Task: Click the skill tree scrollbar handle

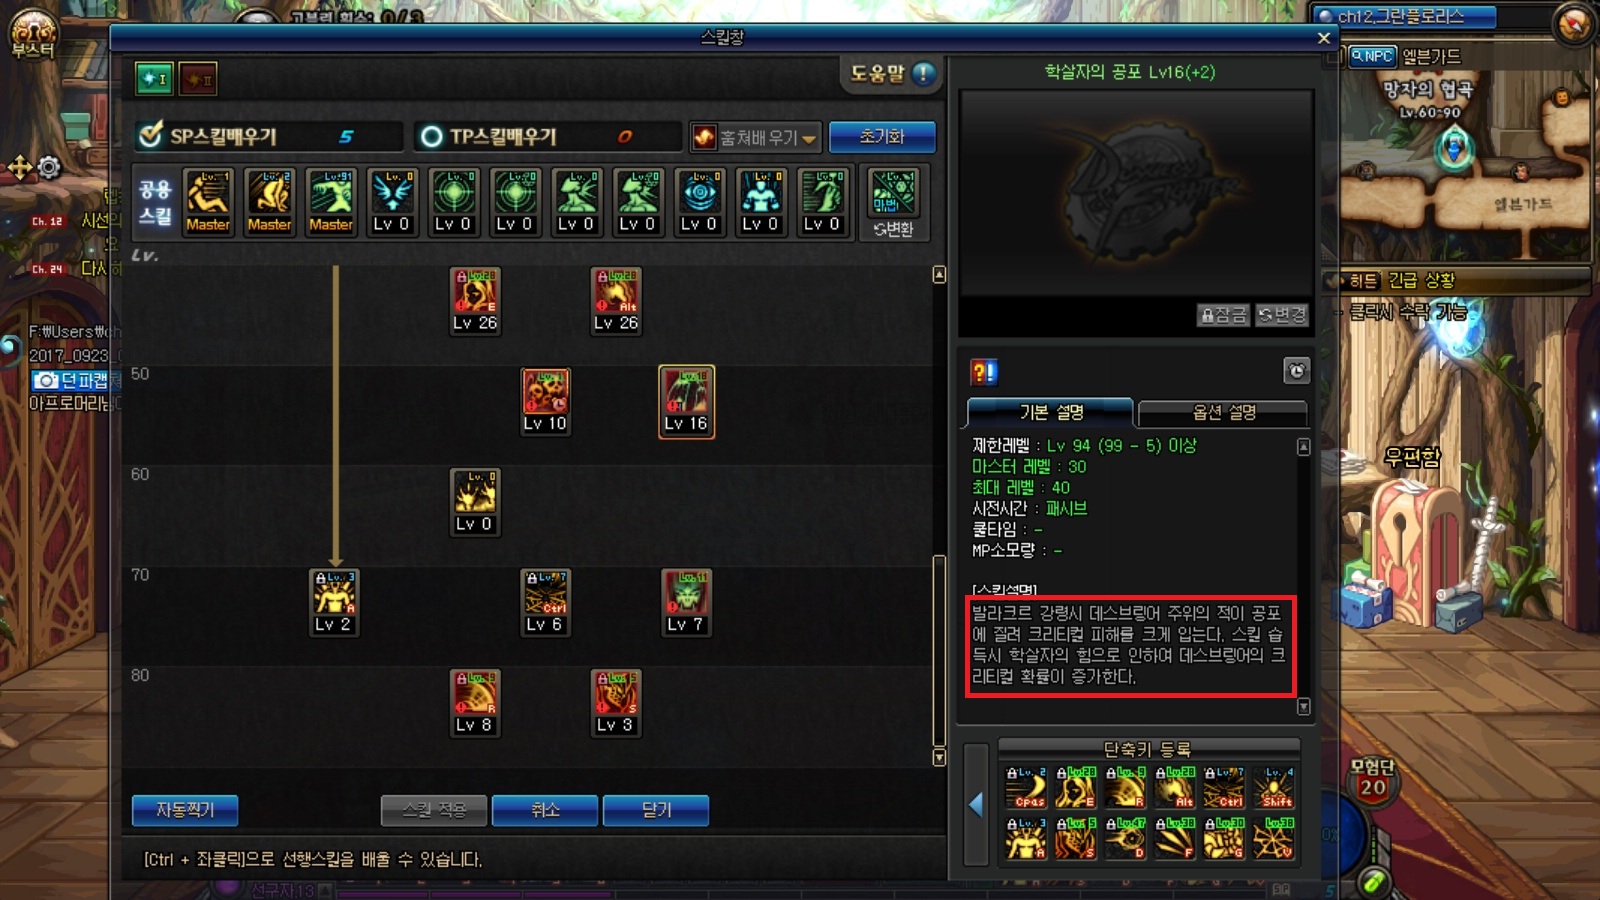Action: click(x=939, y=651)
